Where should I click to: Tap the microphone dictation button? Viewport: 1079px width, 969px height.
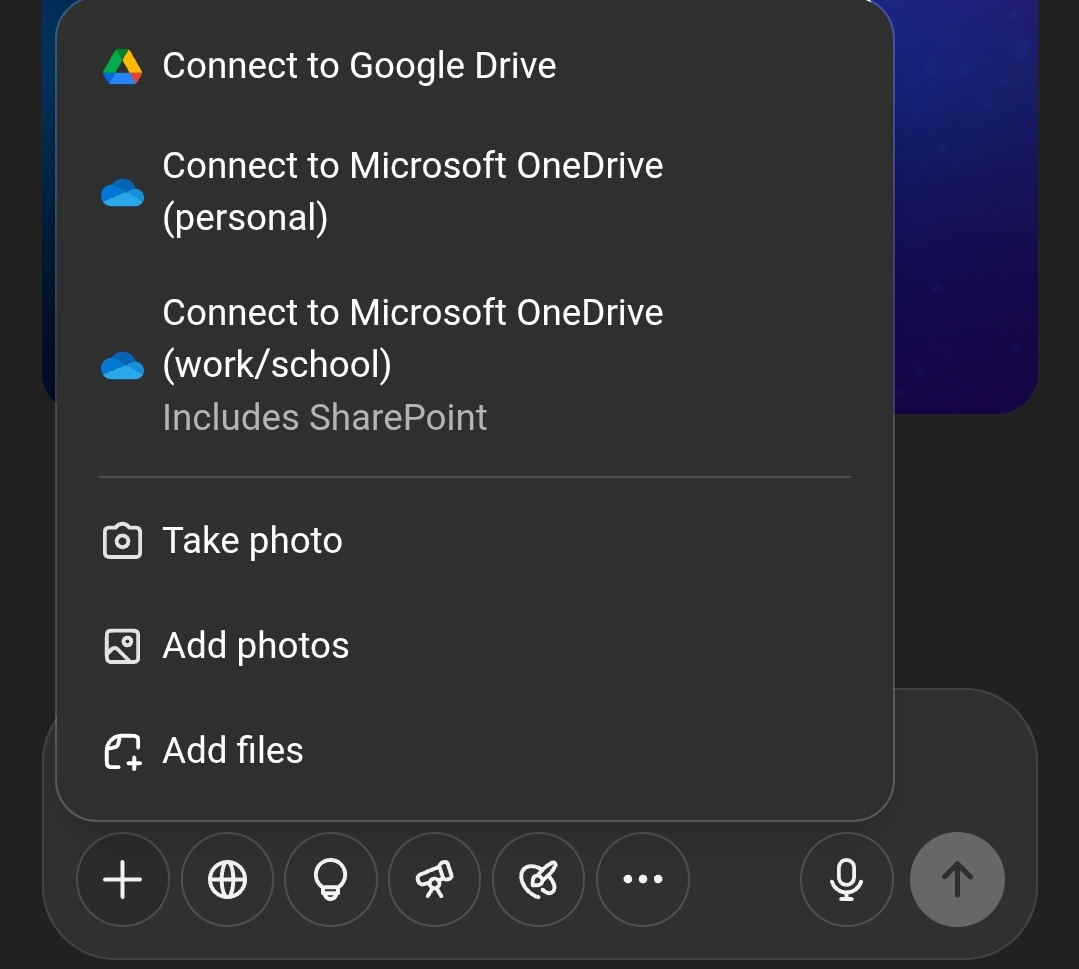click(x=847, y=879)
